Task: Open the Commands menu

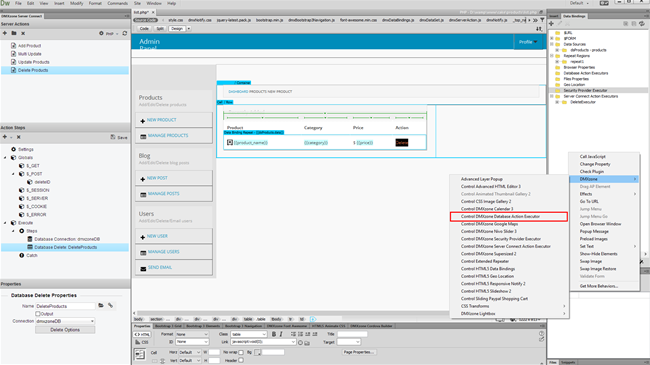Action: click(118, 3)
